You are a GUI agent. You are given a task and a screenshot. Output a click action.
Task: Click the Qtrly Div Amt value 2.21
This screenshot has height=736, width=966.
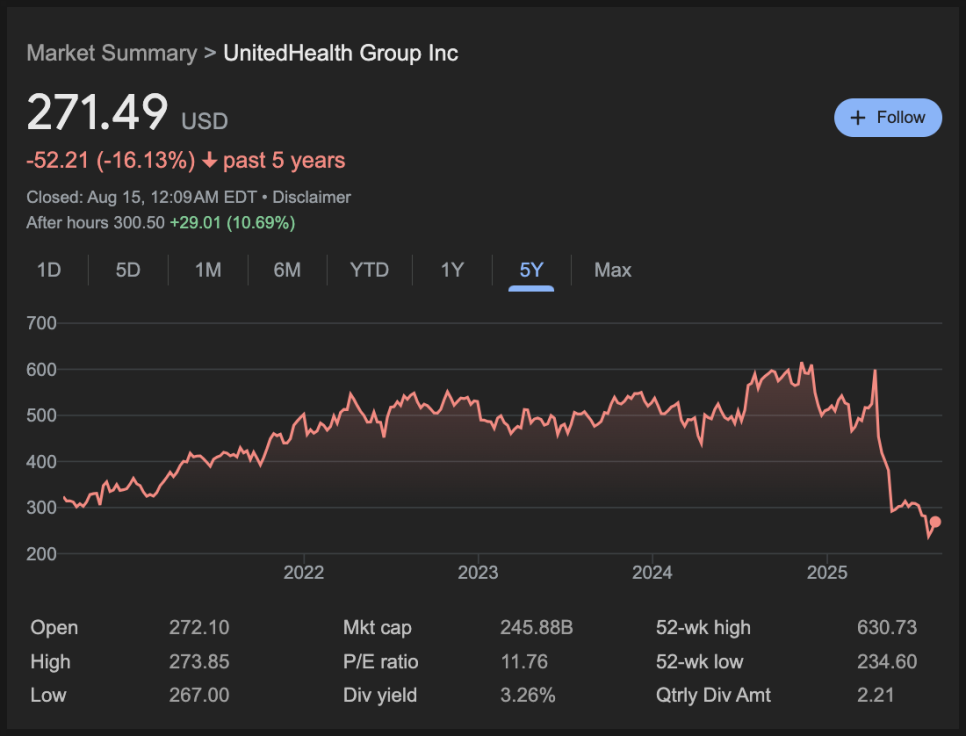pos(875,695)
